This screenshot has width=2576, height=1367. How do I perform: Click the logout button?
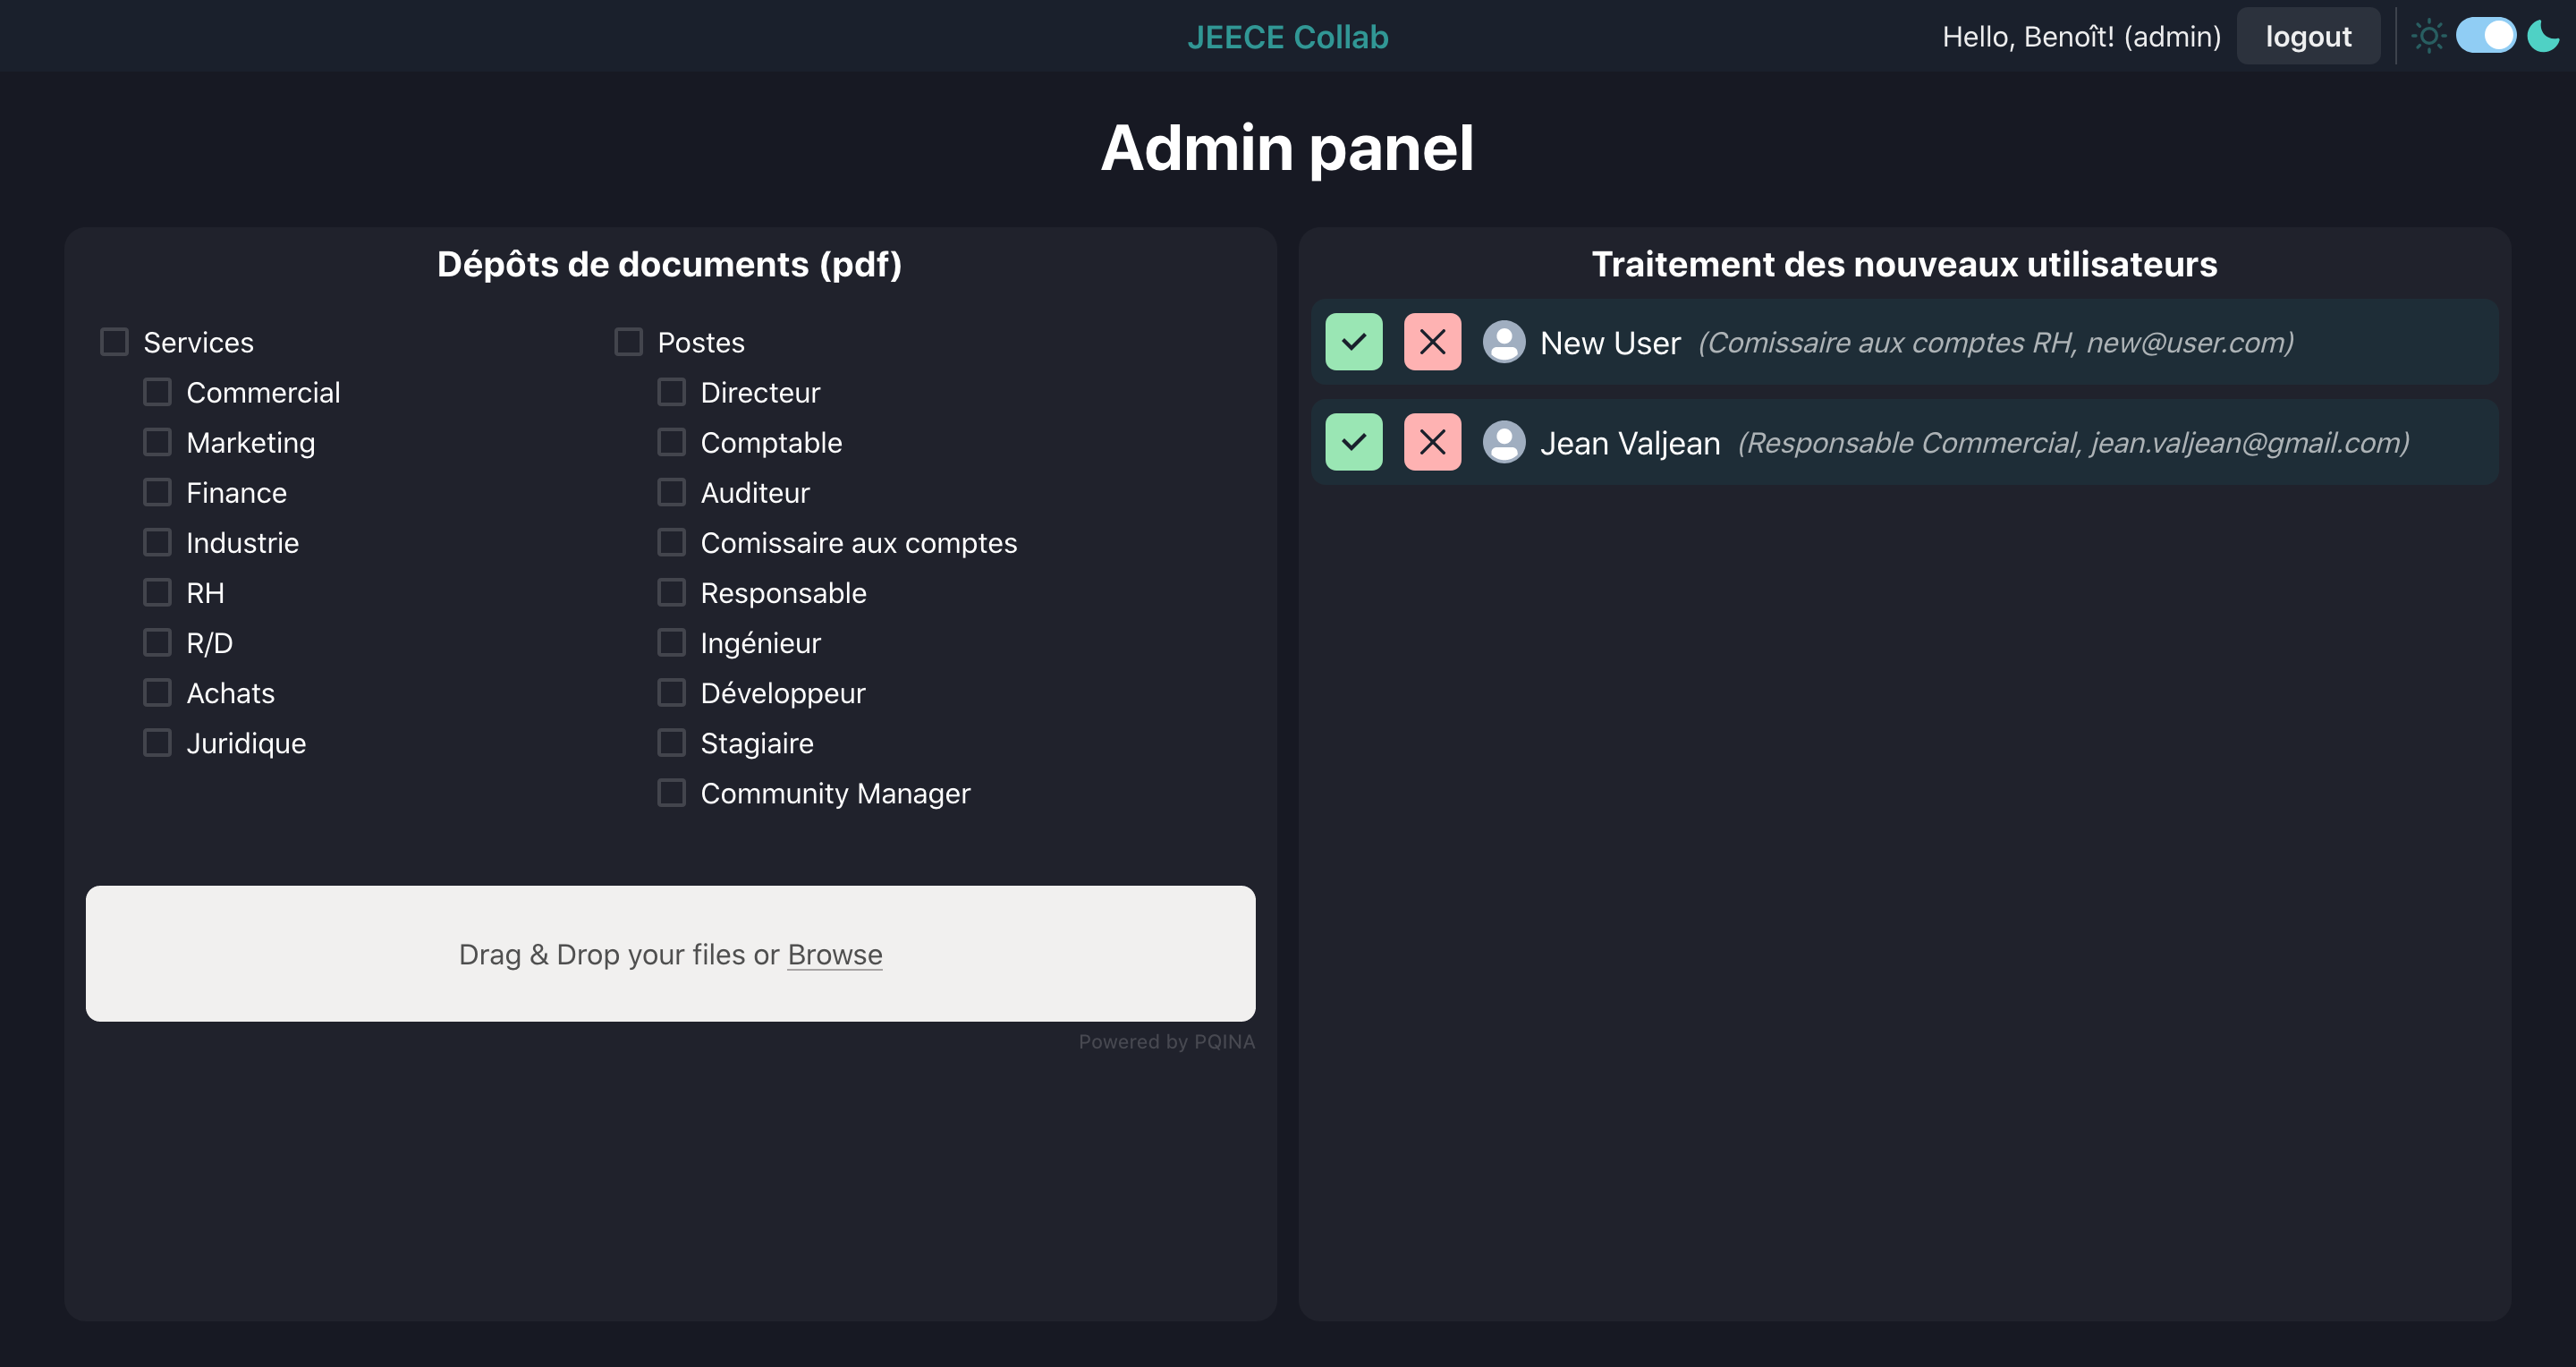tap(2307, 37)
